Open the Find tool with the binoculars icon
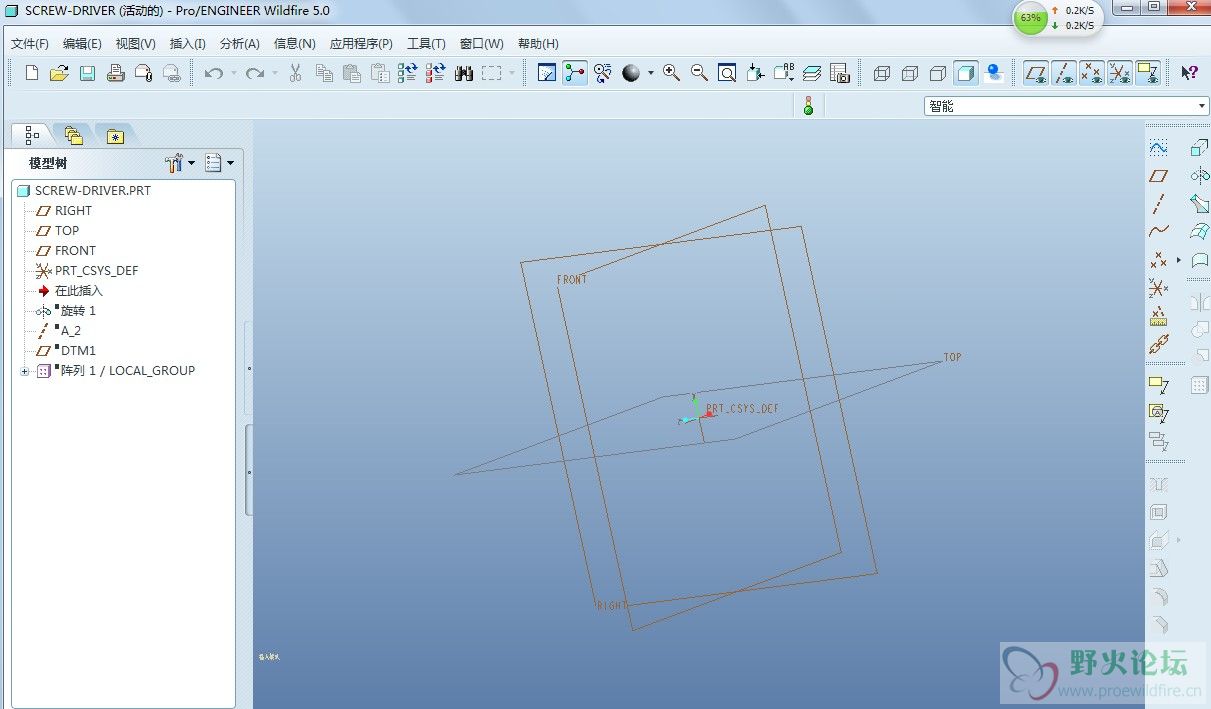Image resolution: width=1211 pixels, height=709 pixels. tap(464, 73)
